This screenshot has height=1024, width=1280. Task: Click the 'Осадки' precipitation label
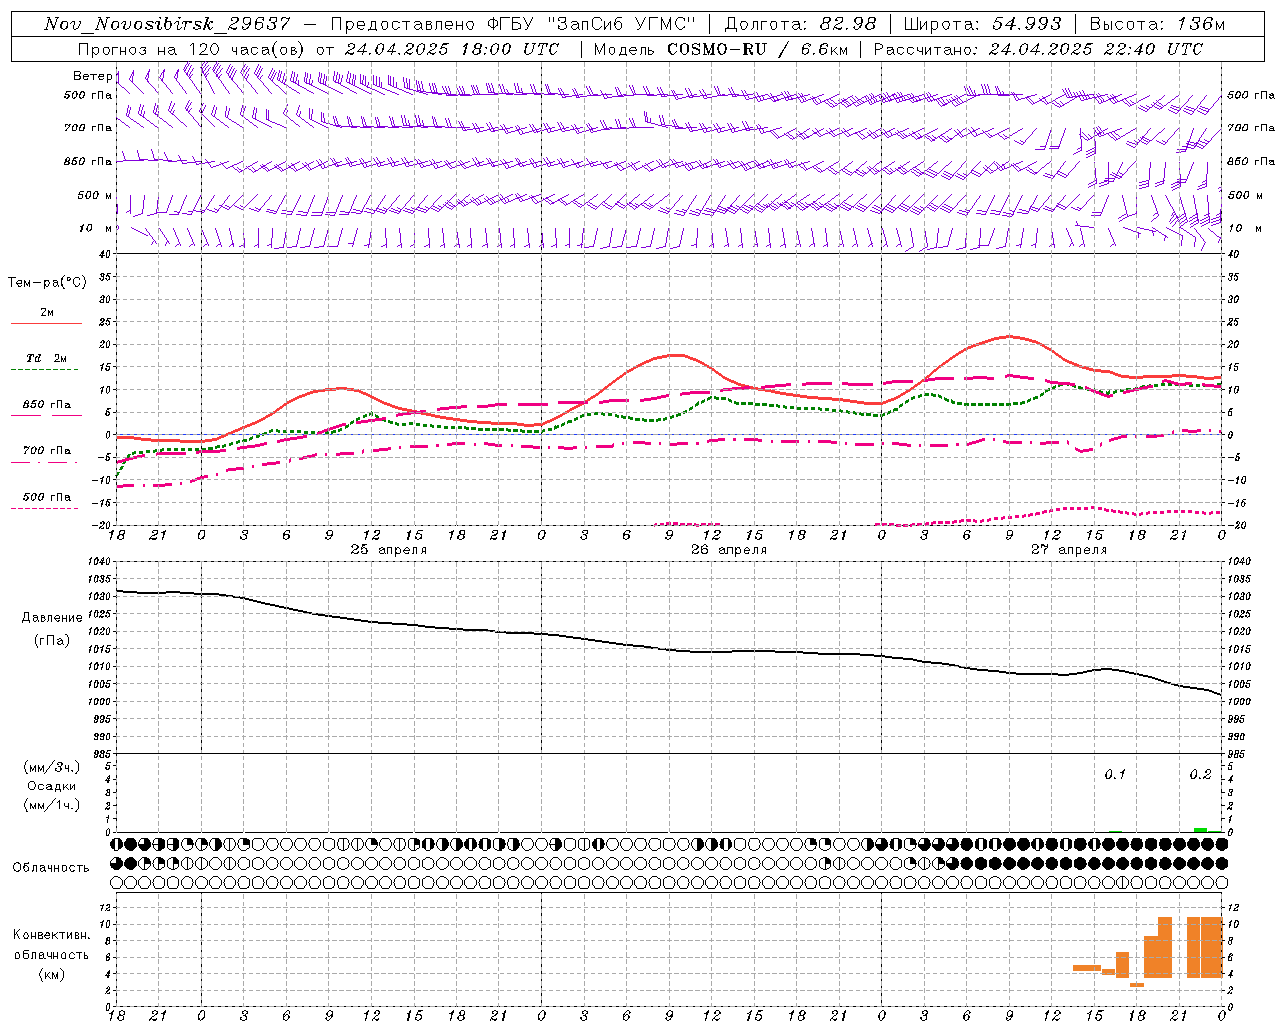coord(52,786)
